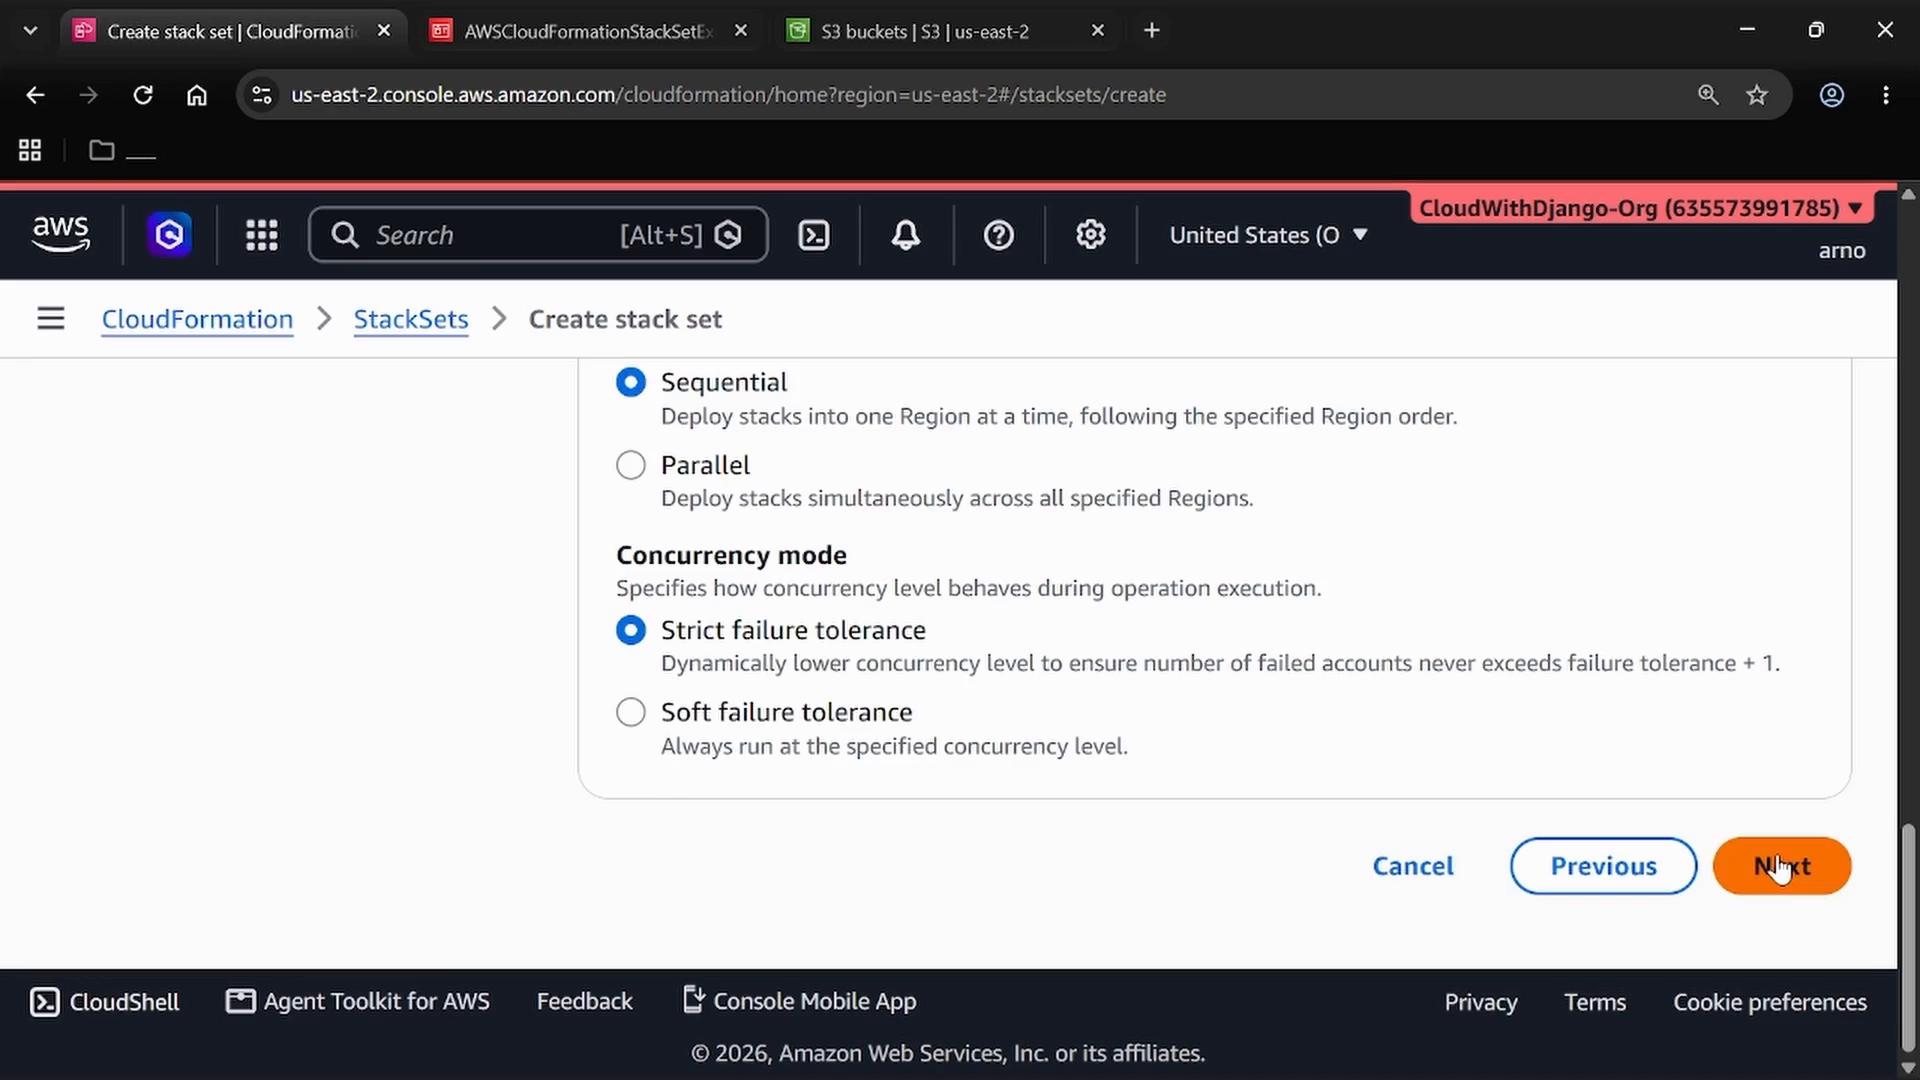The width and height of the screenshot is (1920, 1080).
Task: Go to the browser home page
Action: (197, 95)
